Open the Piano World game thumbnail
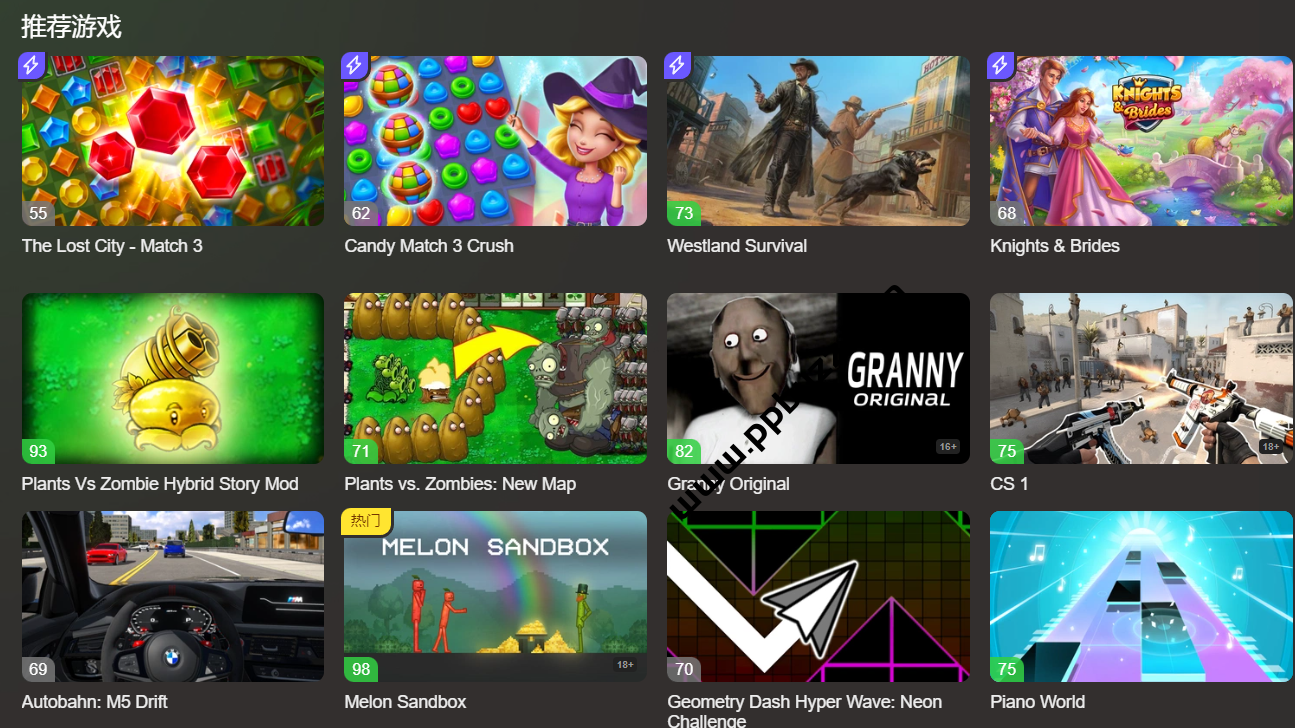This screenshot has height=728, width=1295. pos(1141,597)
